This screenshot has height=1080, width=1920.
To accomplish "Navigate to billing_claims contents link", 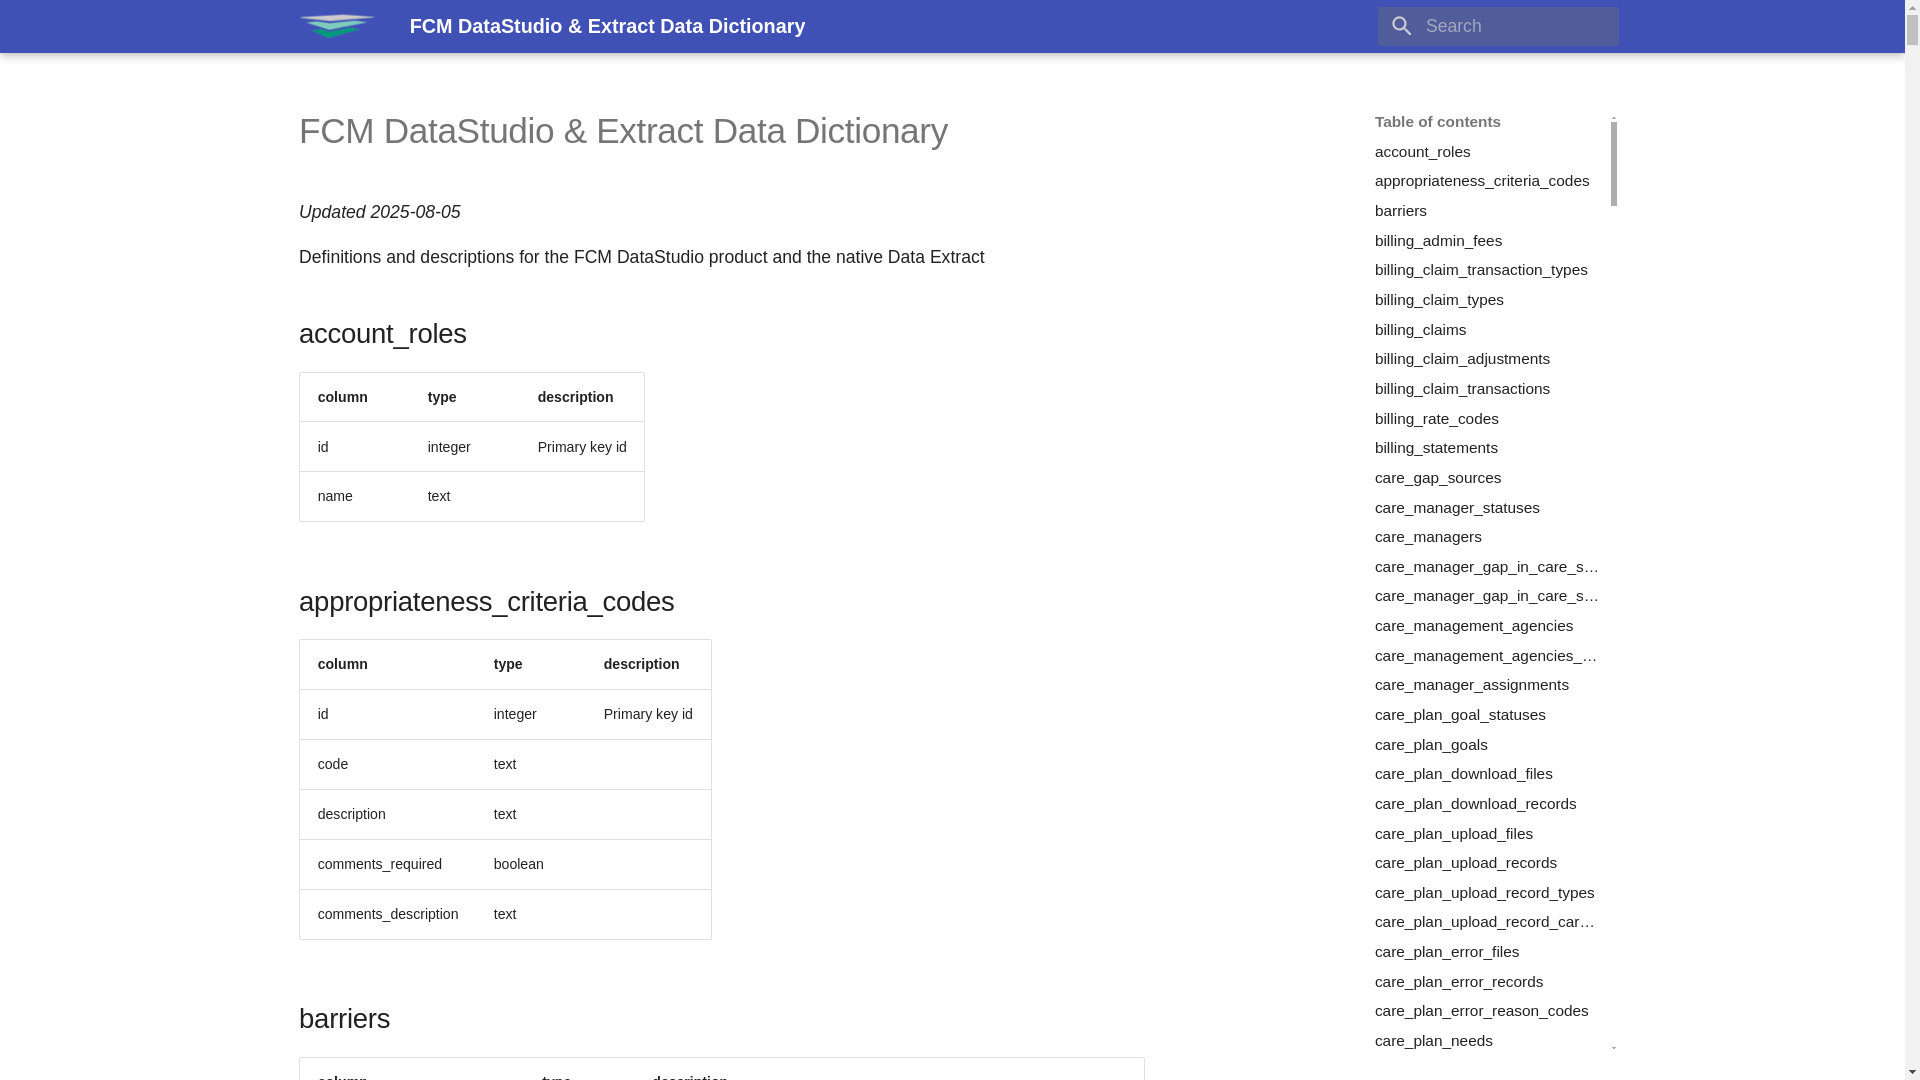I will [1420, 330].
